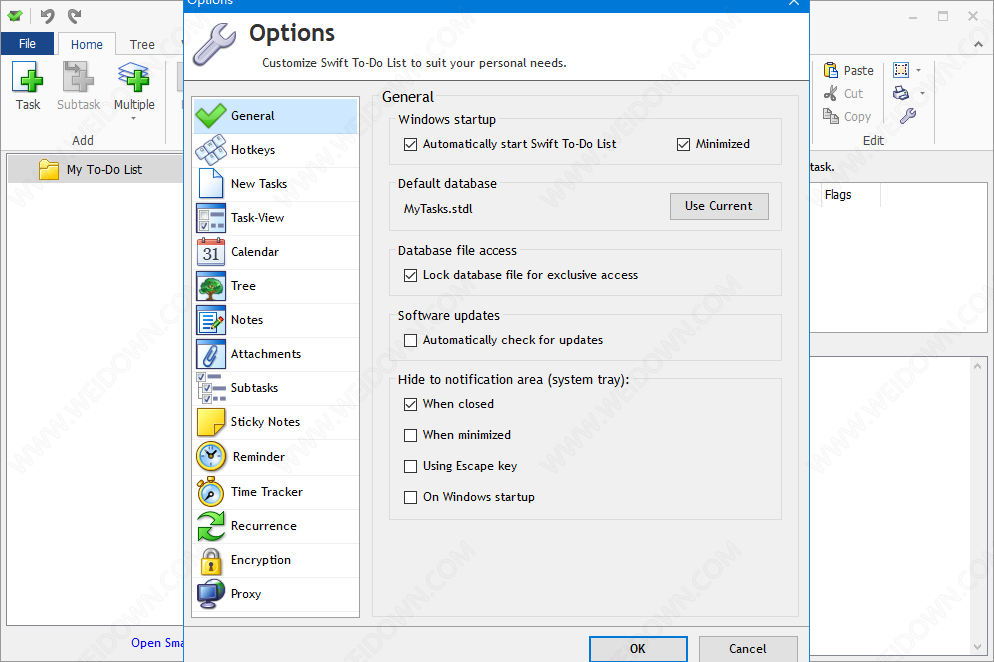Switch to the Tree ribbon tab

[x=142, y=44]
